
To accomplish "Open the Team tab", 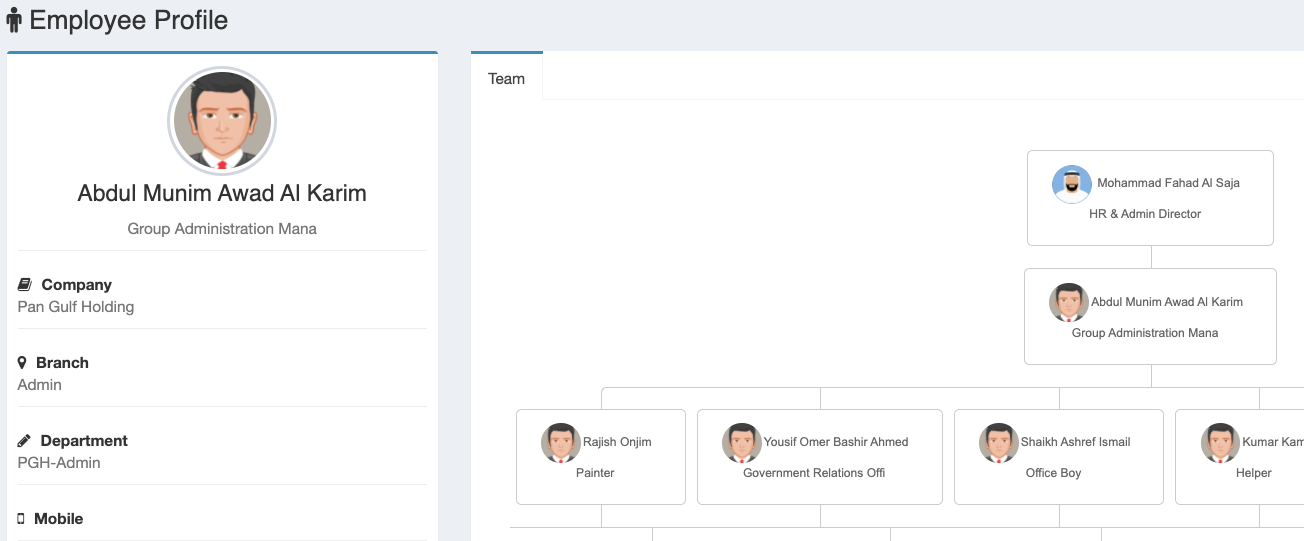I will (x=506, y=79).
